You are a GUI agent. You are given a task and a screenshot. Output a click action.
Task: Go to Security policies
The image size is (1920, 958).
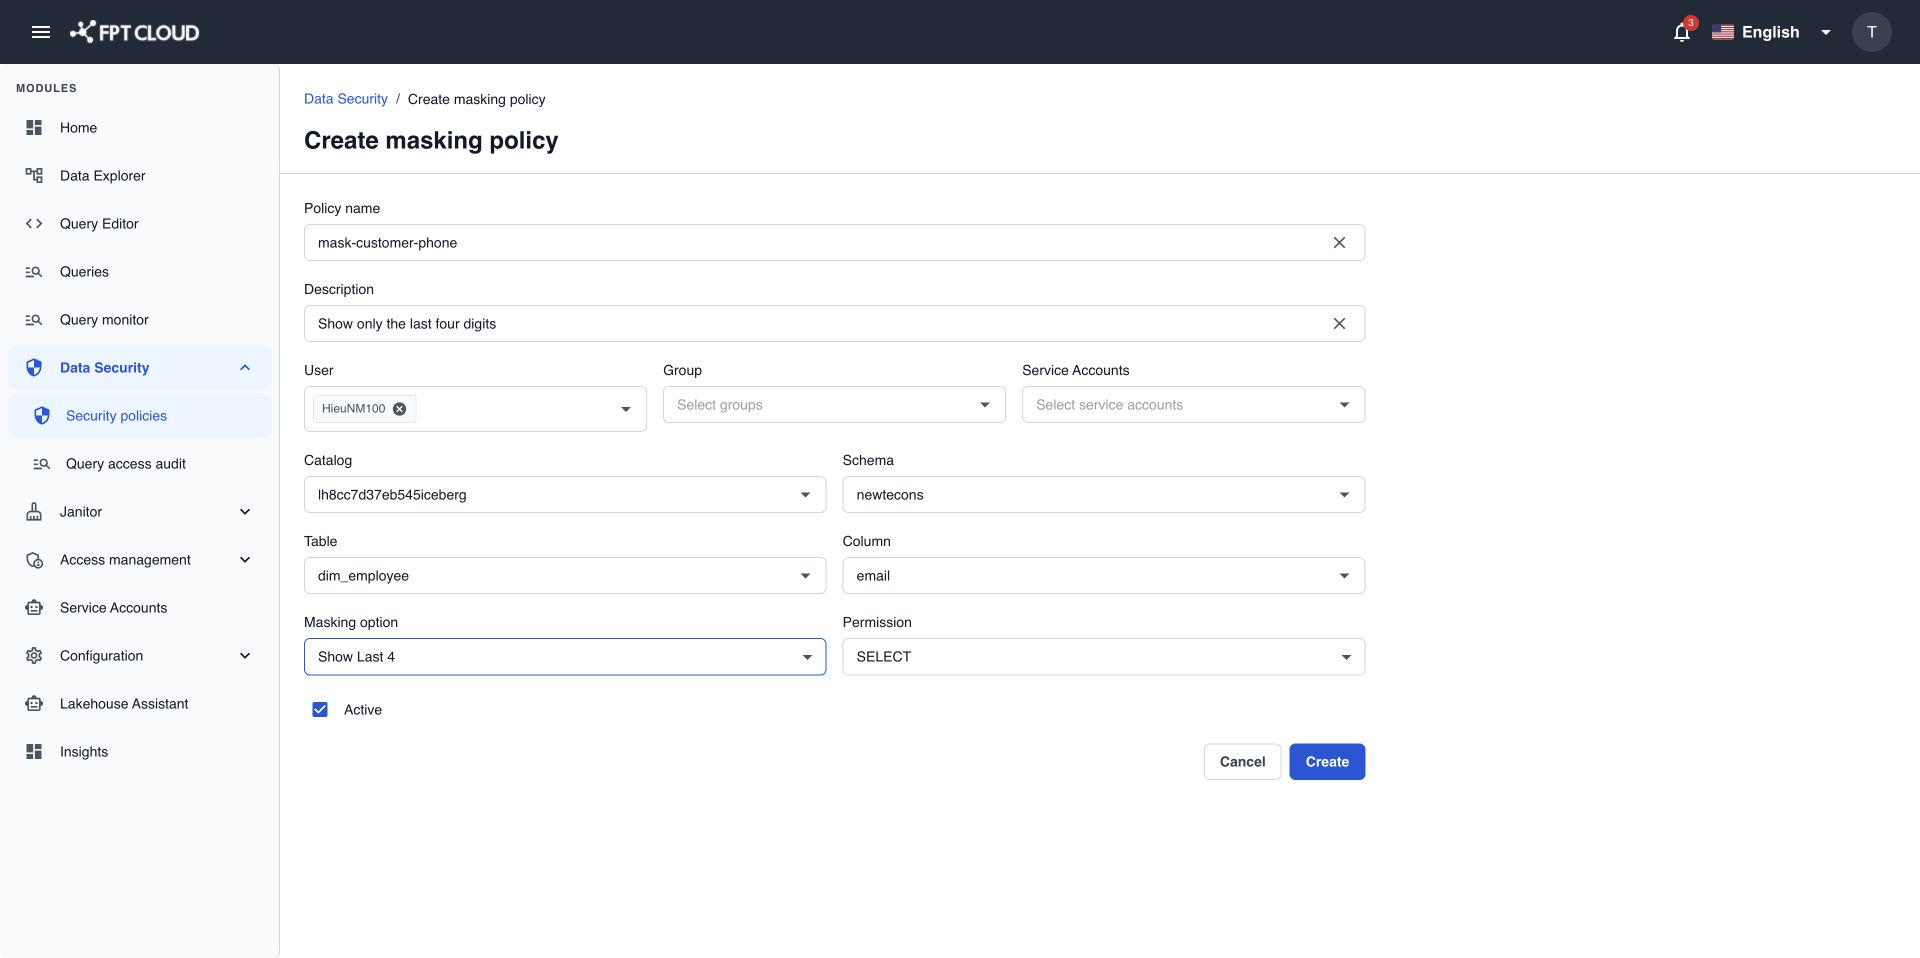click(139, 416)
